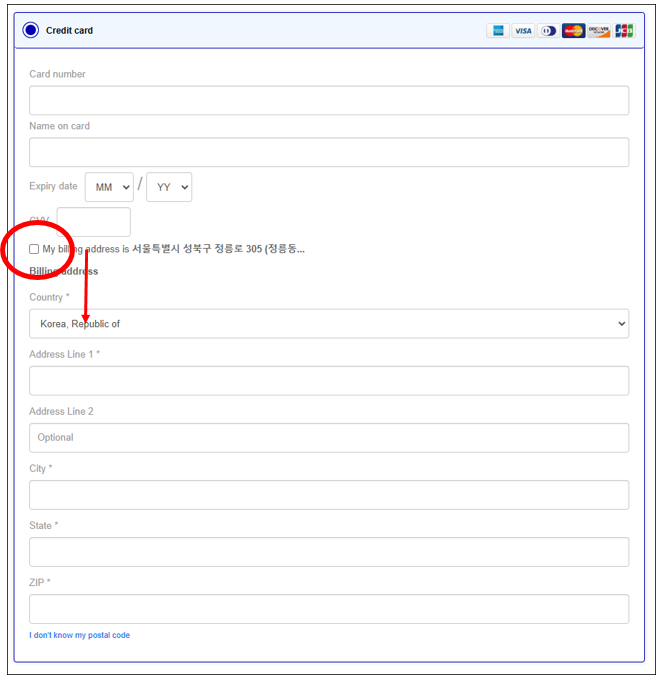Click the JCB card icon
This screenshot has height=680, width=662.
tap(624, 31)
